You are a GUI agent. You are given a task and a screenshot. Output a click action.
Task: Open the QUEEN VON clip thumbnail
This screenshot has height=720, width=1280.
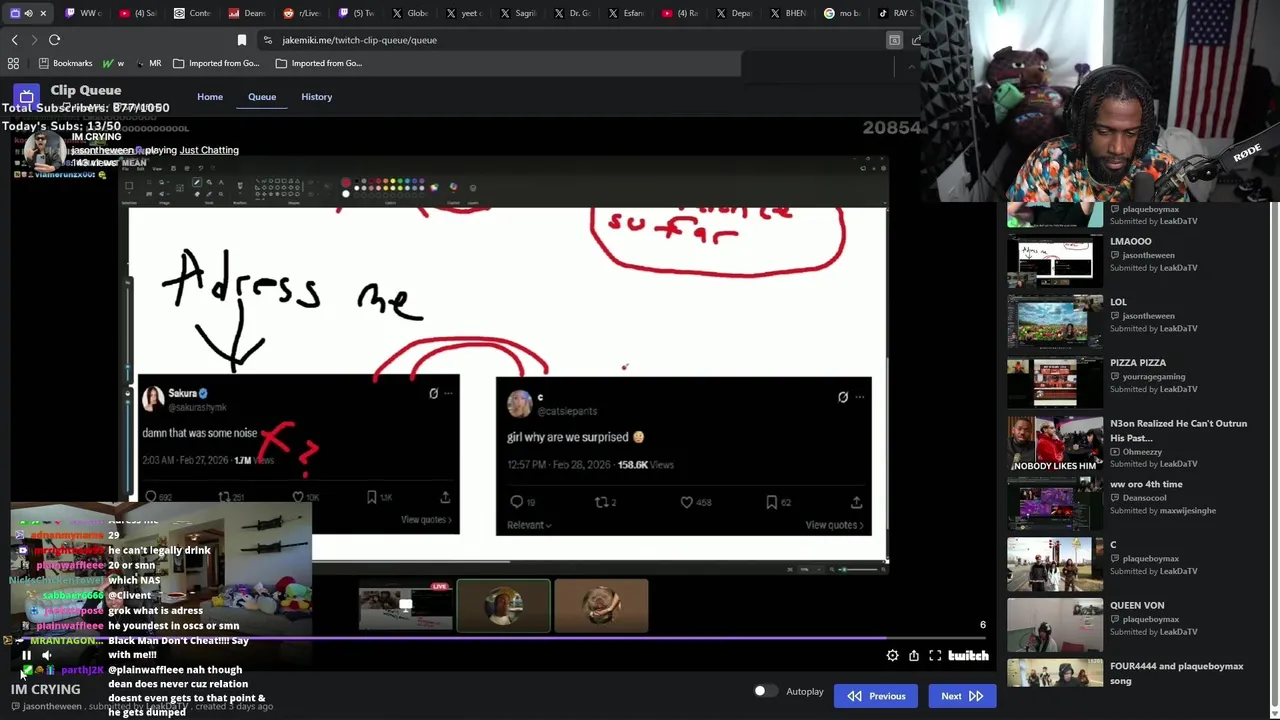(x=1055, y=624)
